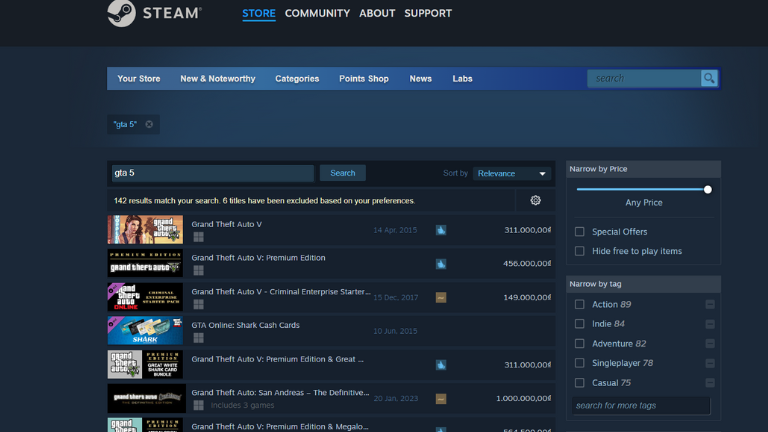Click mixed review icon for Criminal Enterprise Starter
Image resolution: width=768 pixels, height=432 pixels.
441,297
